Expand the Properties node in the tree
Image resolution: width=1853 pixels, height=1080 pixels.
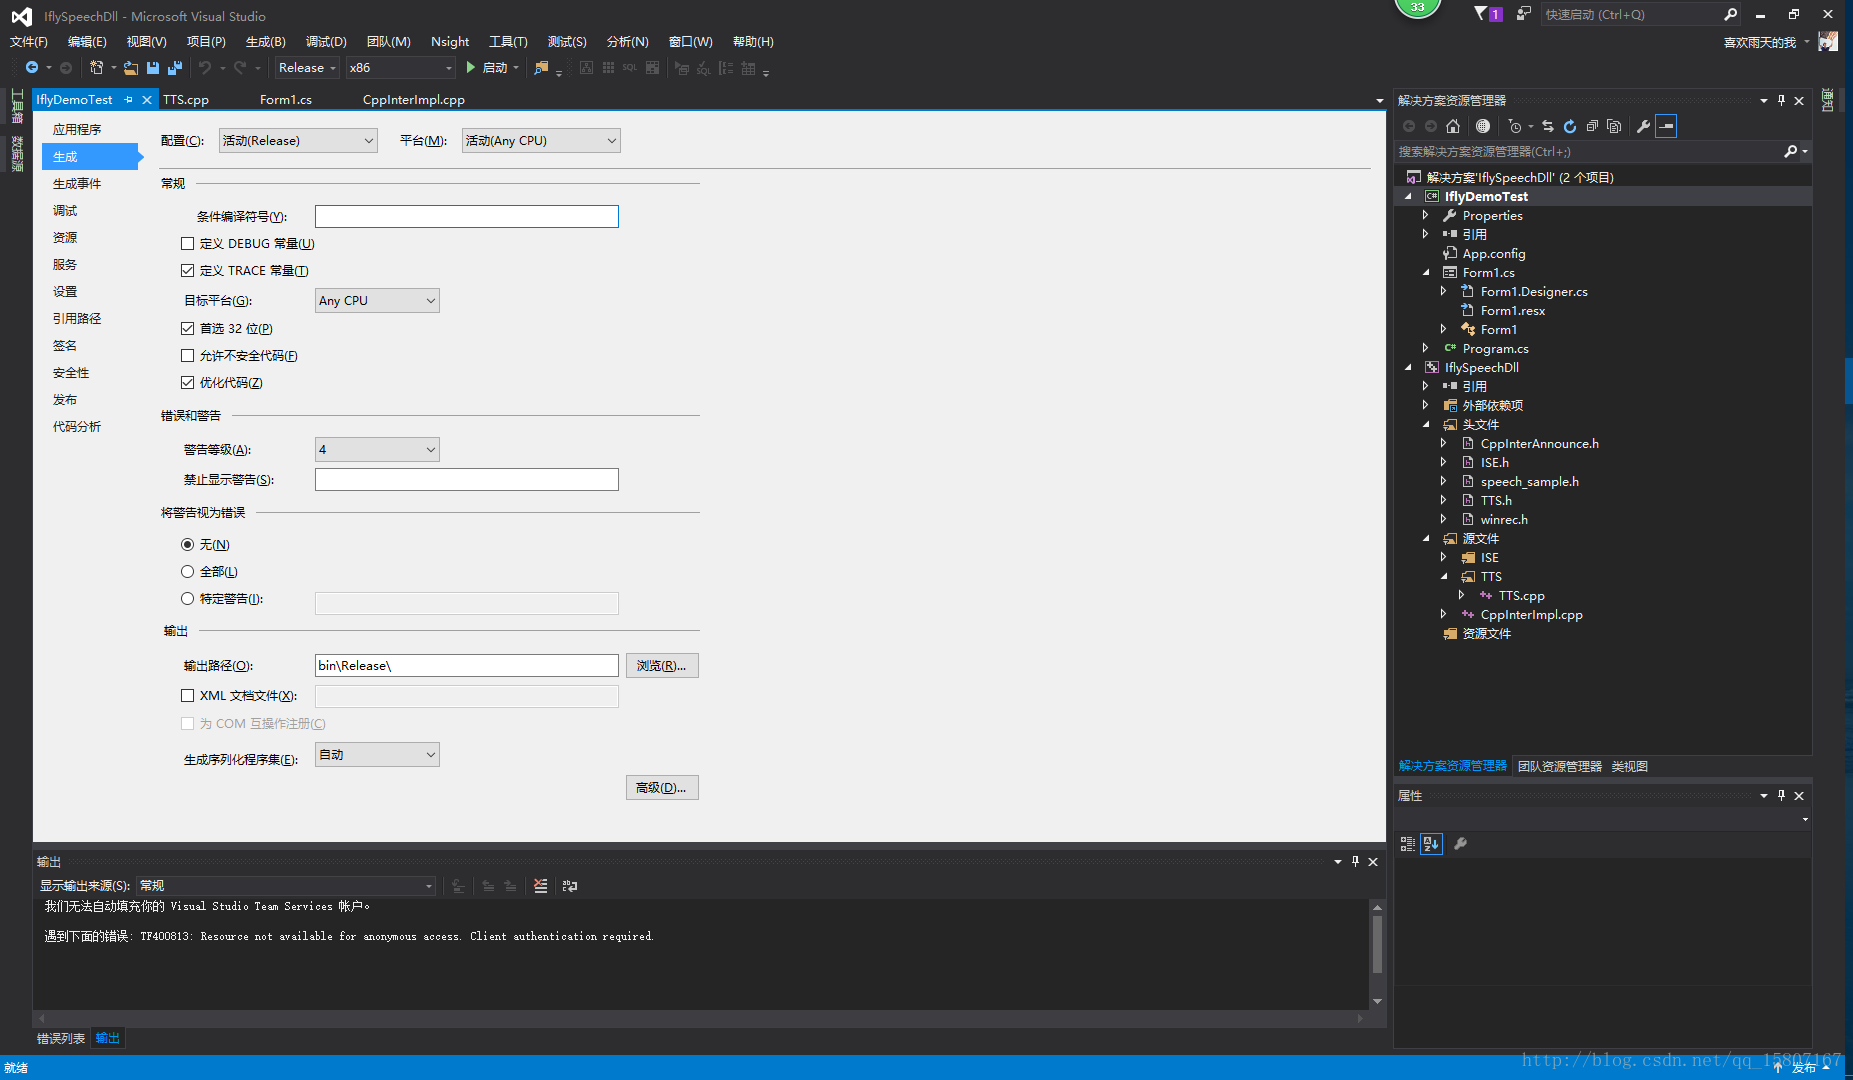(x=1425, y=216)
